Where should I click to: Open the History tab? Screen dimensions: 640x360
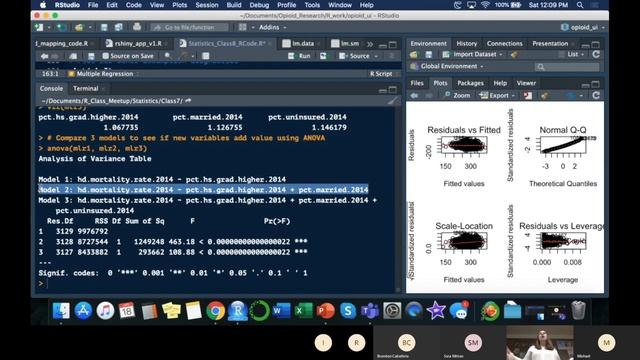(467, 43)
